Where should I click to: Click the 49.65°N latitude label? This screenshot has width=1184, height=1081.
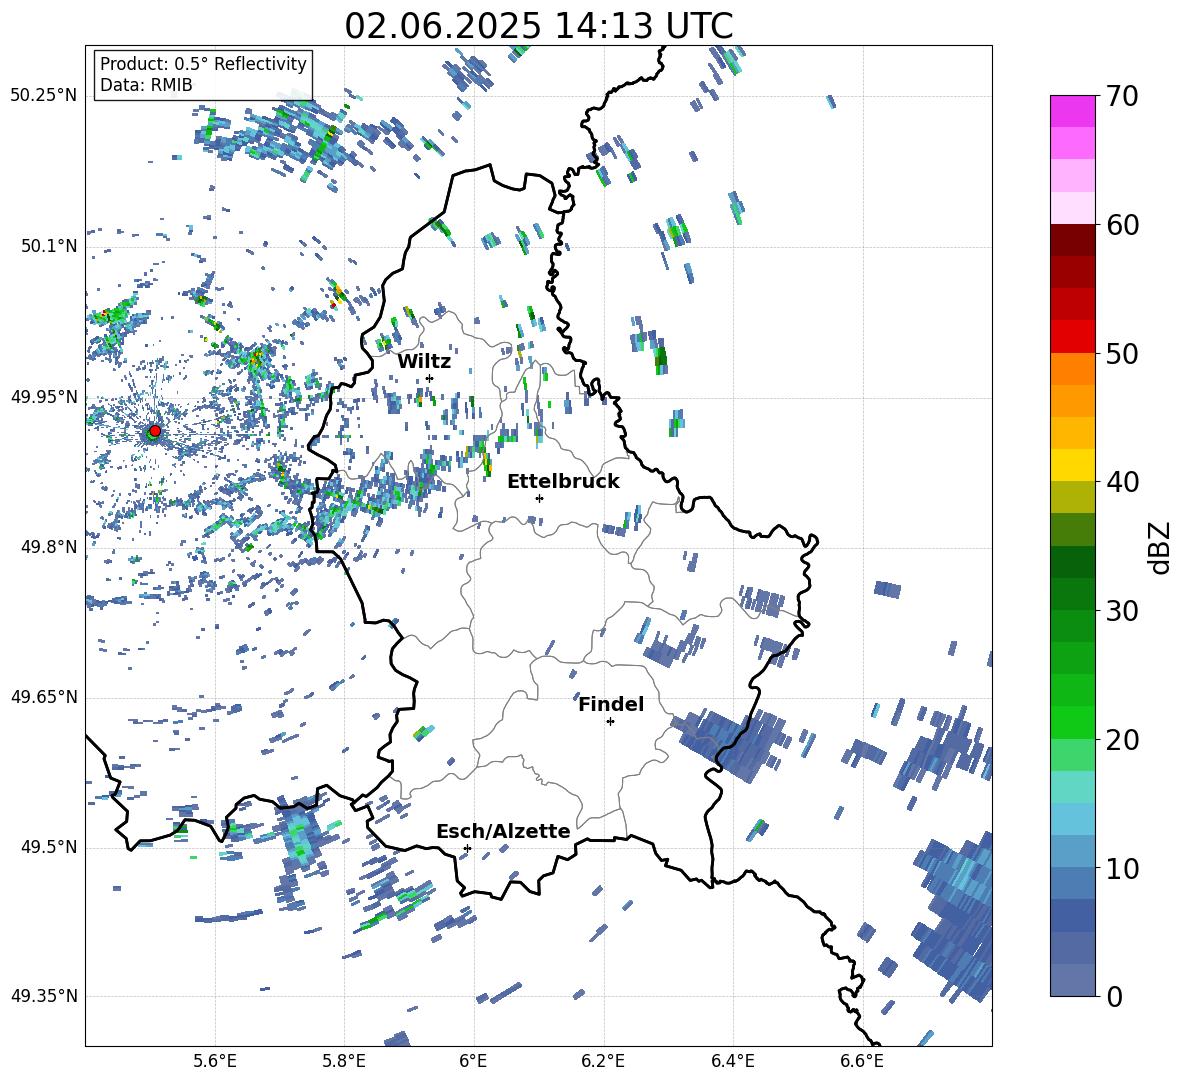pyautogui.click(x=44, y=697)
